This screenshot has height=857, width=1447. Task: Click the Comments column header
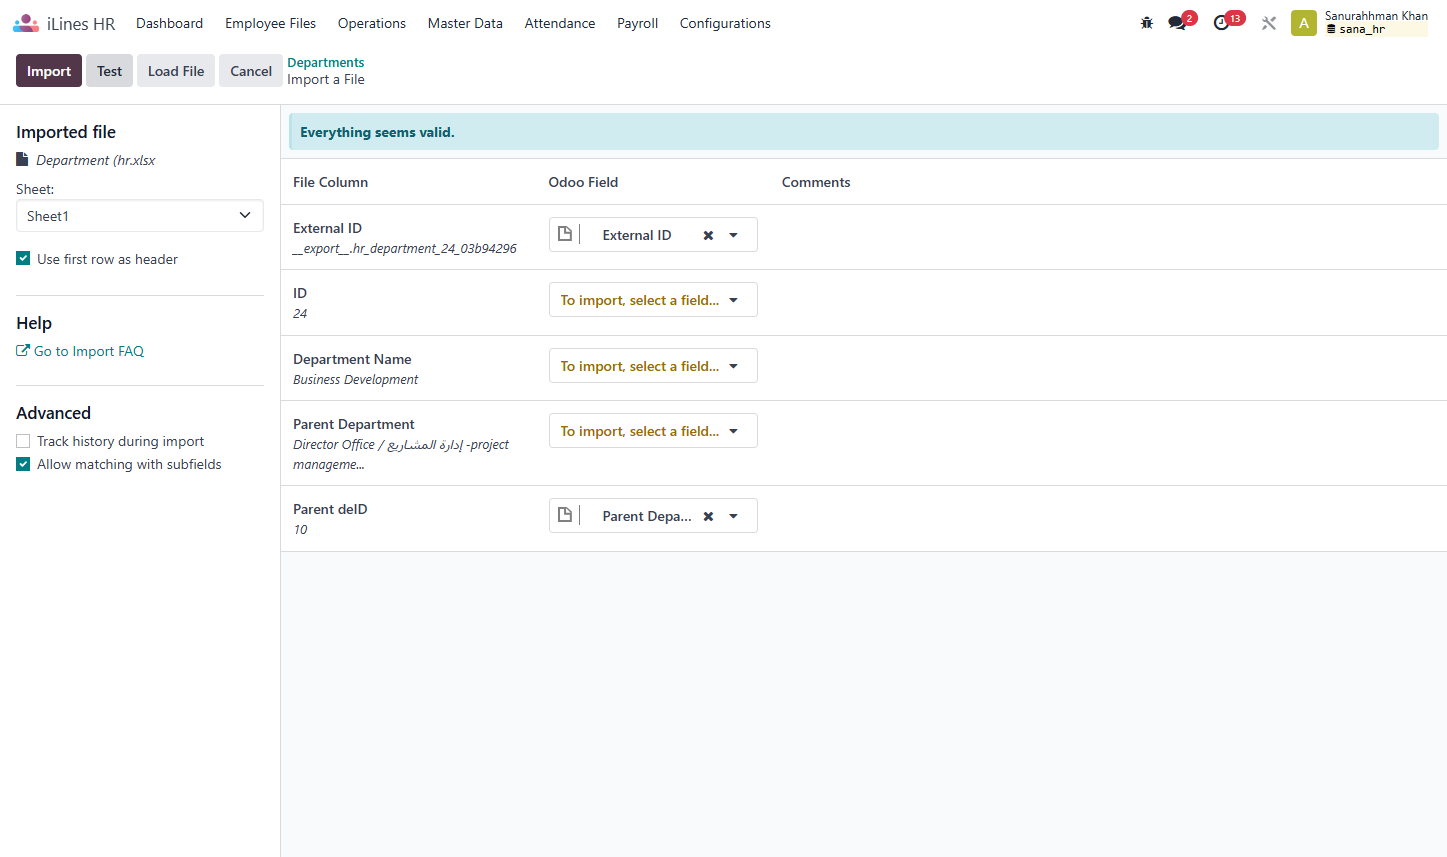(x=816, y=182)
